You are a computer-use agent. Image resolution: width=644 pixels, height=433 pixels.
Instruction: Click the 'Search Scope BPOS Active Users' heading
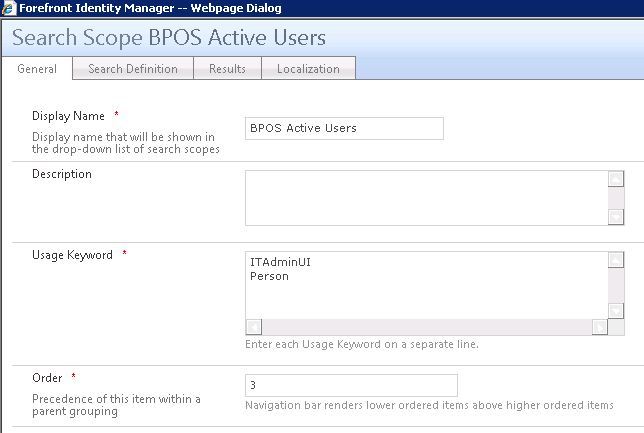[x=169, y=38]
